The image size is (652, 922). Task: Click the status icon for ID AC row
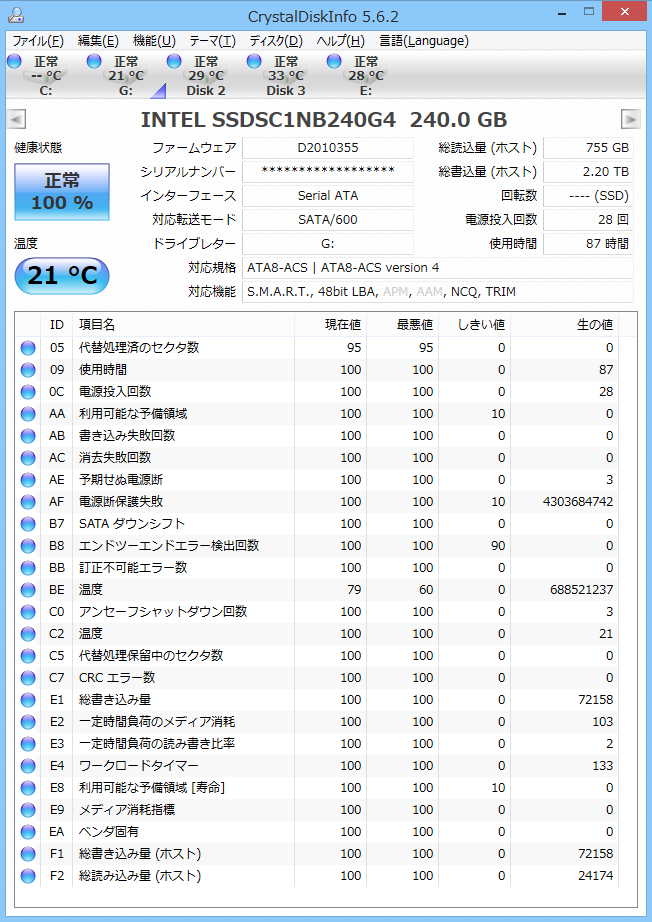point(28,458)
